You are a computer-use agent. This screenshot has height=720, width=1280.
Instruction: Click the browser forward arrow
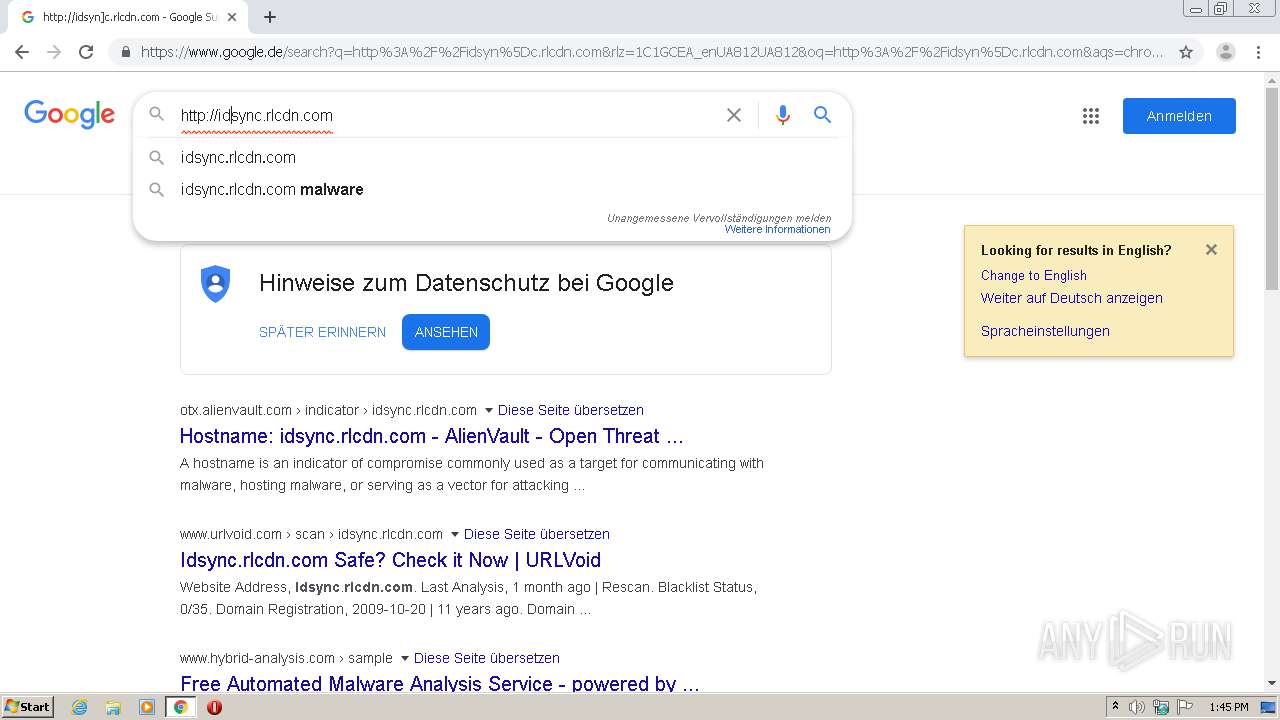coord(54,52)
